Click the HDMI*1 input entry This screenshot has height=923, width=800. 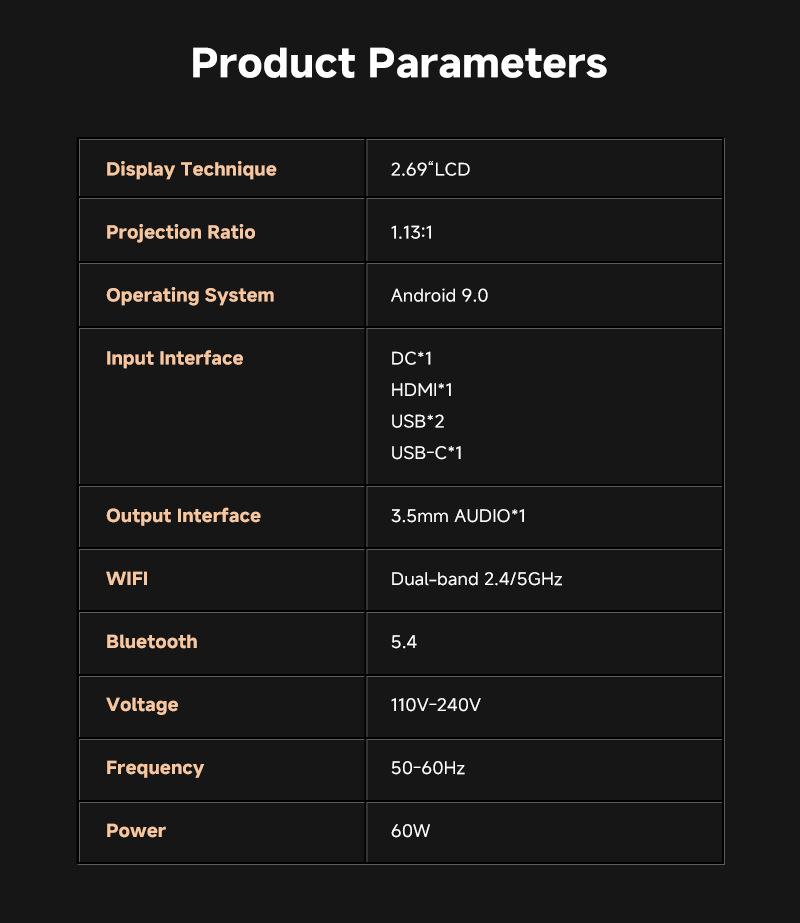pos(422,390)
